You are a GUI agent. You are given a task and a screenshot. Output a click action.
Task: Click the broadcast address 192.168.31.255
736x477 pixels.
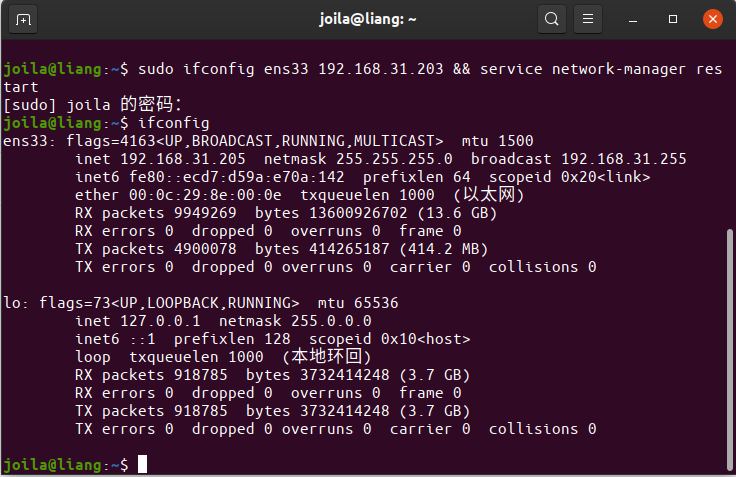(624, 159)
